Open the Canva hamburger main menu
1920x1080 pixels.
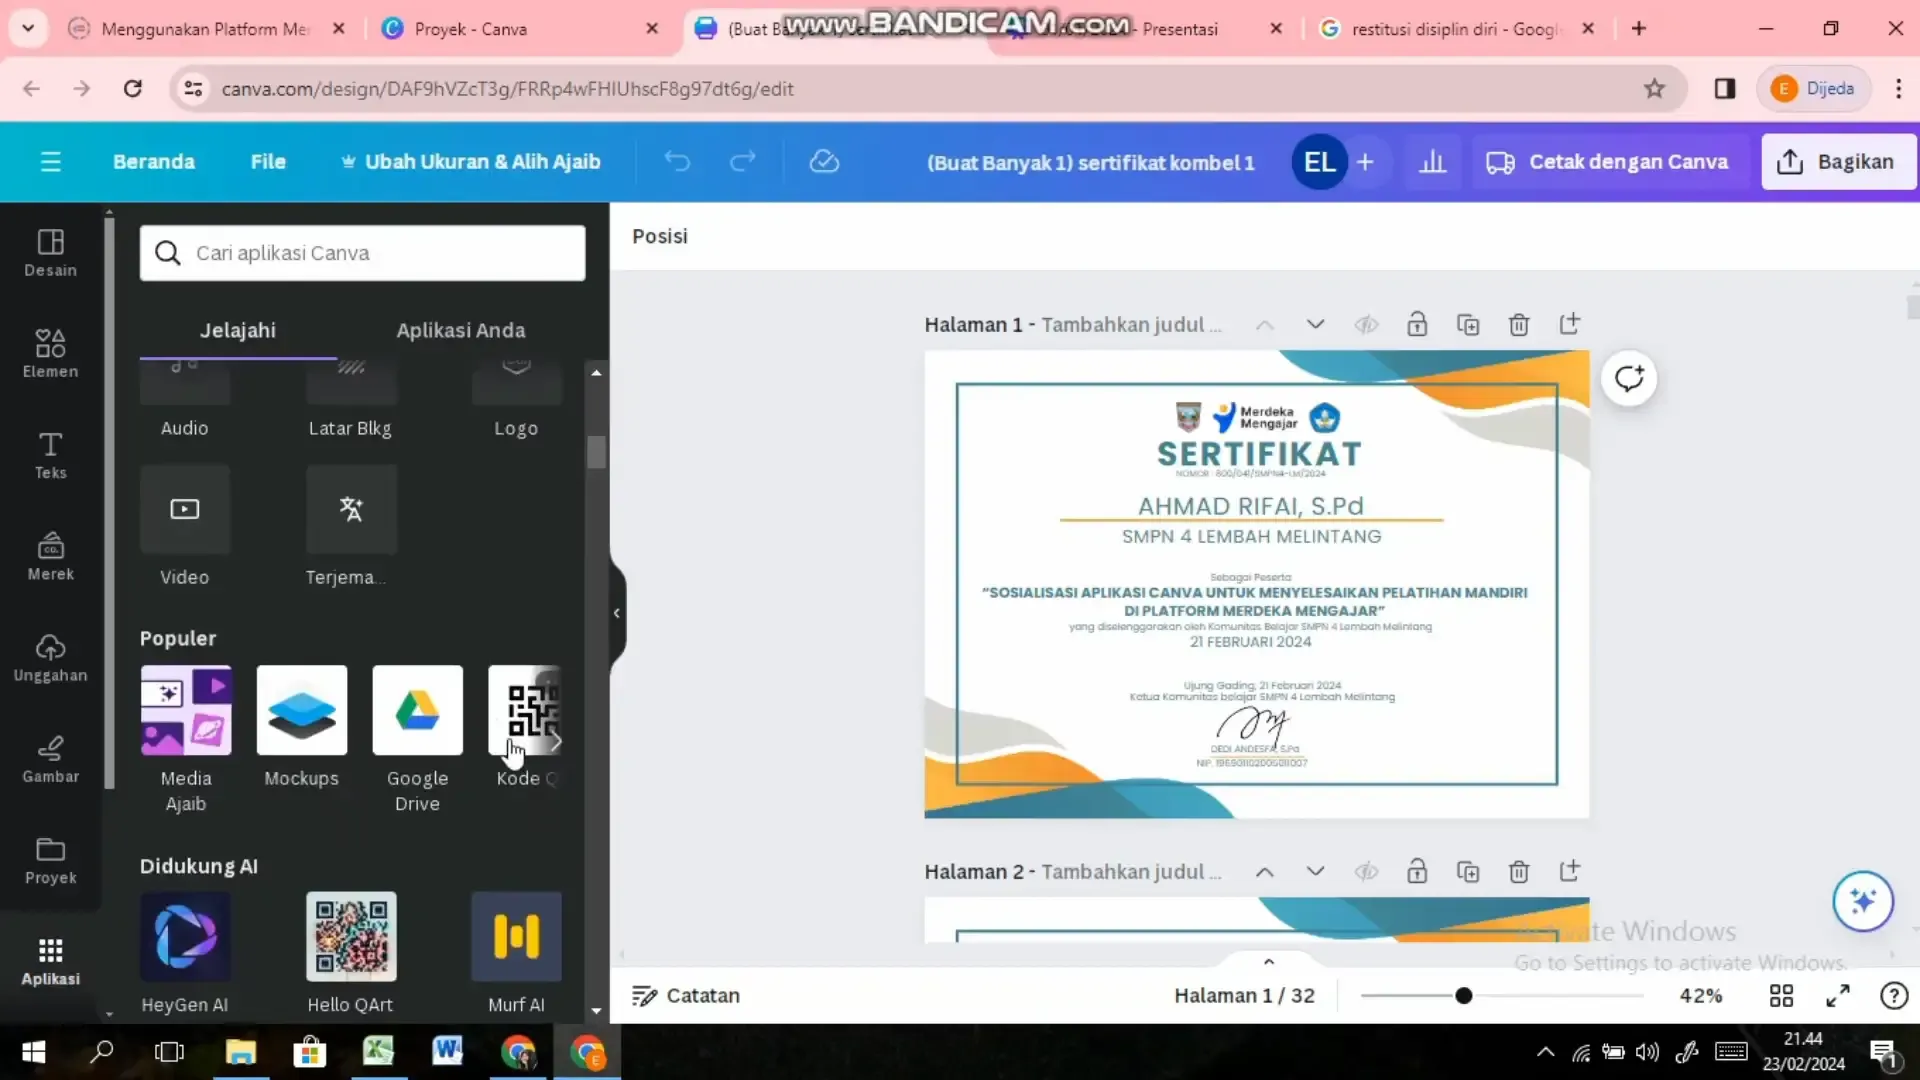click(x=50, y=162)
